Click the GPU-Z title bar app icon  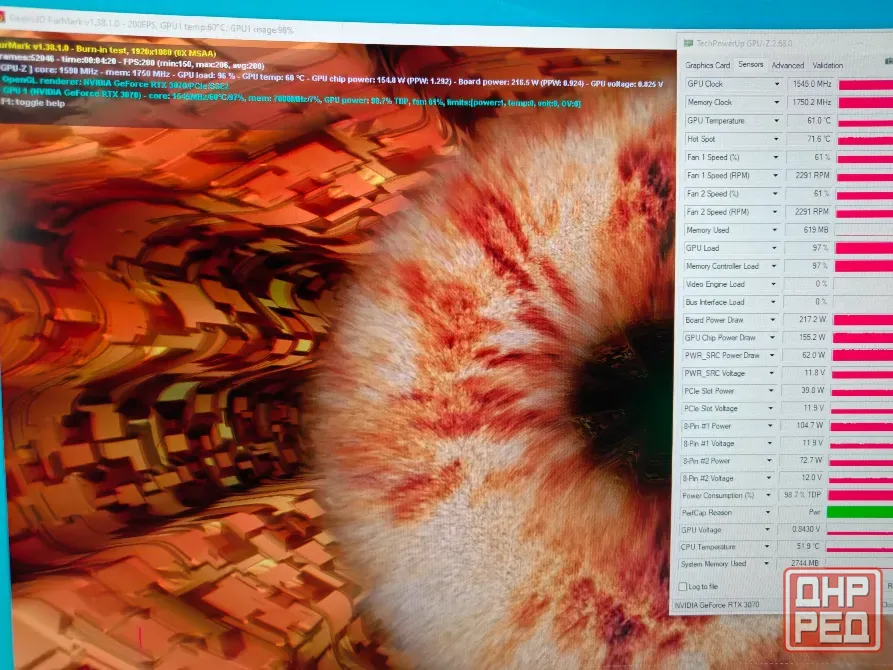pos(689,43)
